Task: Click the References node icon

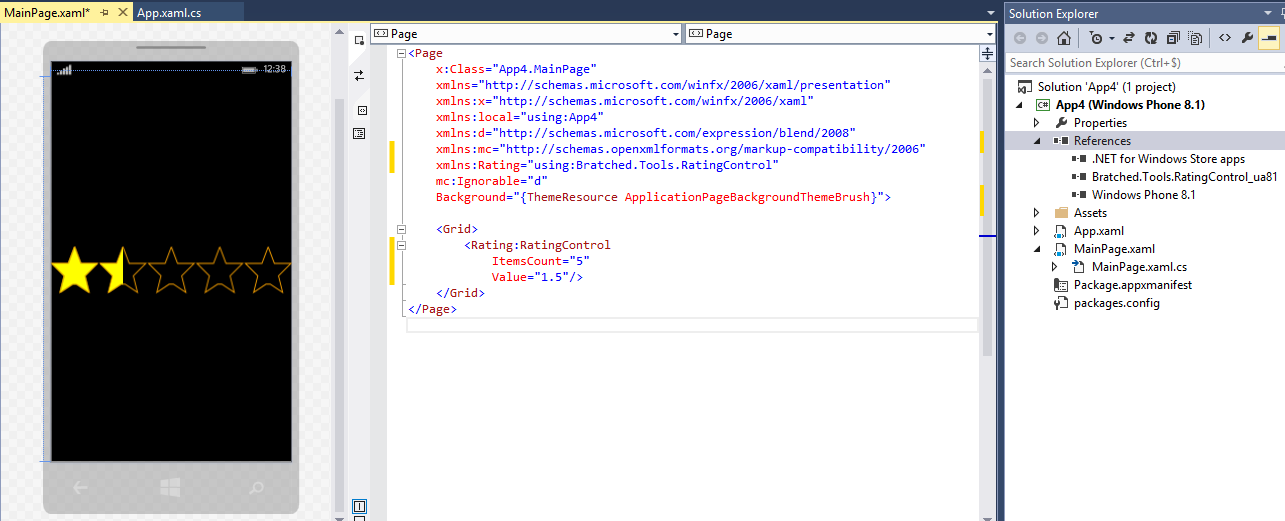Action: [1061, 141]
